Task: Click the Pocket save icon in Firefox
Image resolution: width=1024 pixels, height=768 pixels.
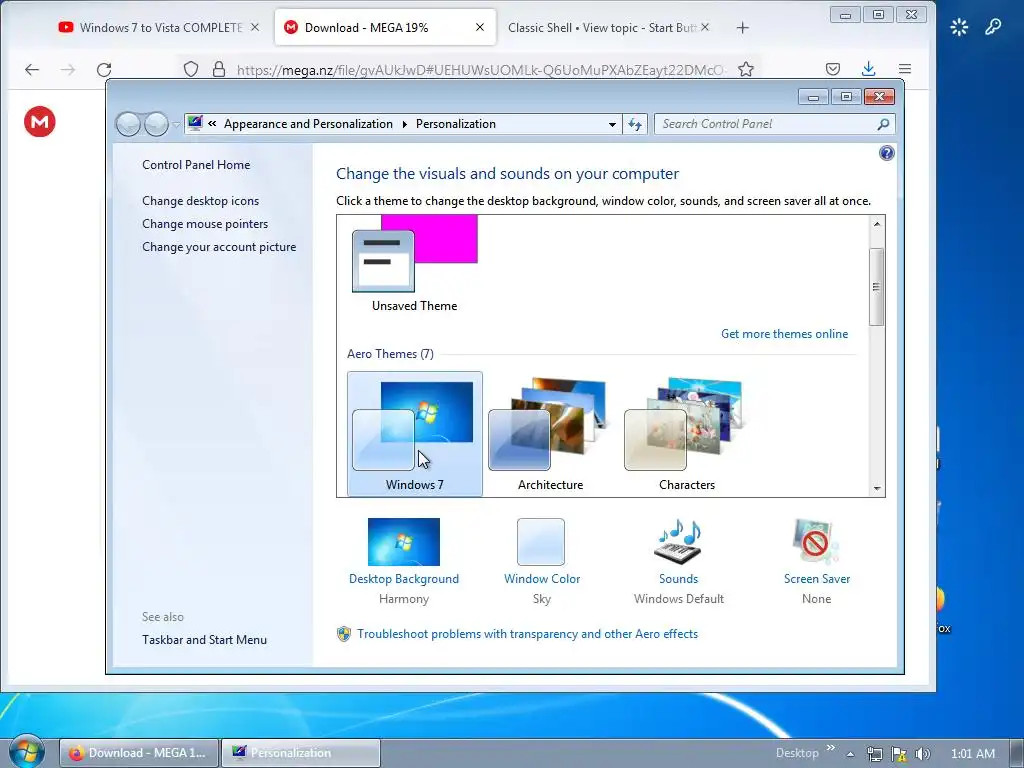Action: (x=833, y=69)
